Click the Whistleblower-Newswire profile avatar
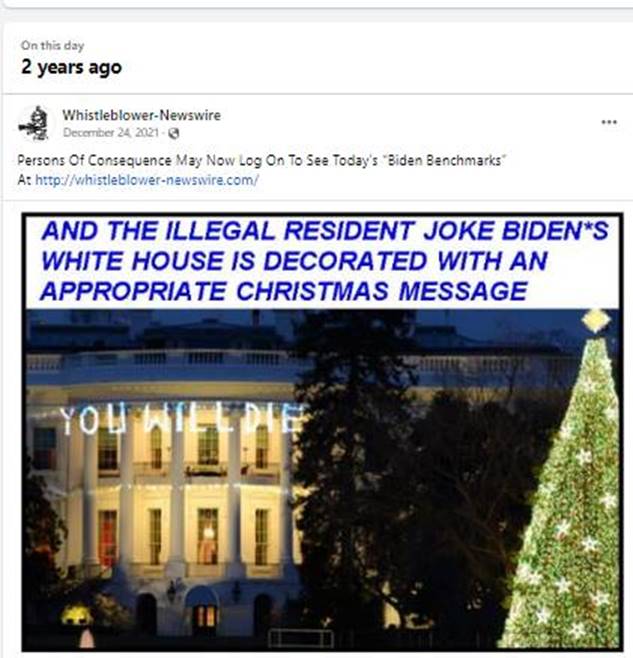Image resolution: width=633 pixels, height=658 pixels. click(x=34, y=123)
